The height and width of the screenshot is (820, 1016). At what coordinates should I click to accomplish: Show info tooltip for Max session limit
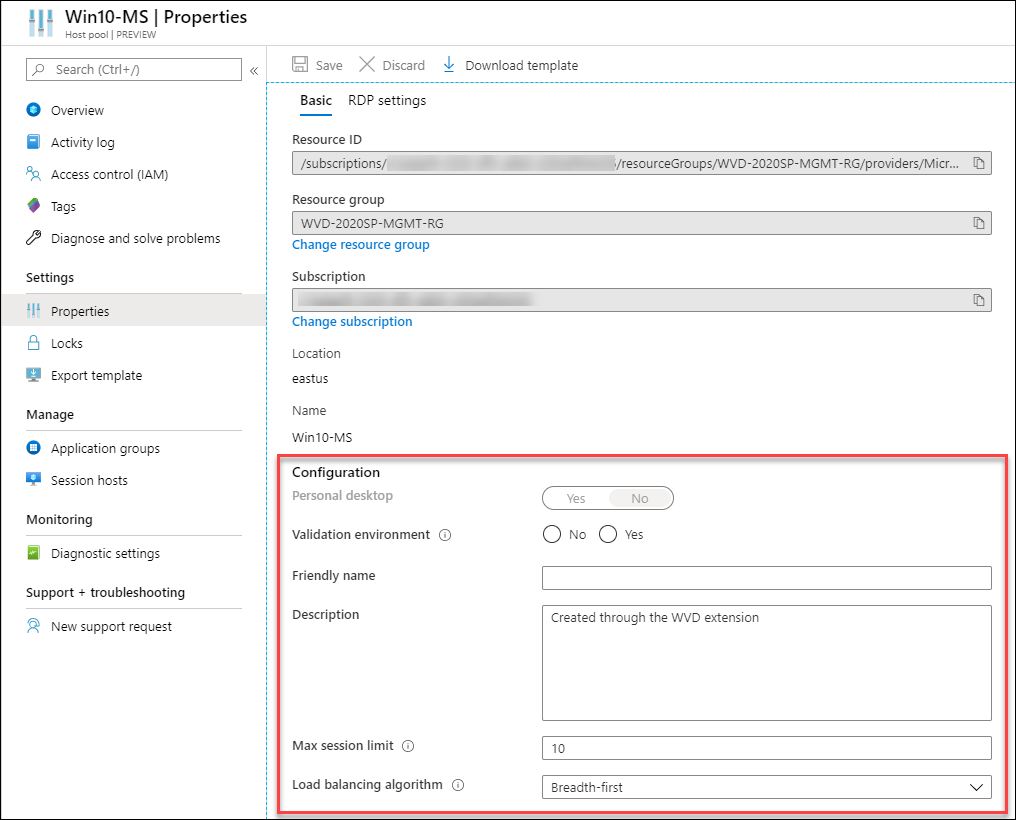(408, 746)
